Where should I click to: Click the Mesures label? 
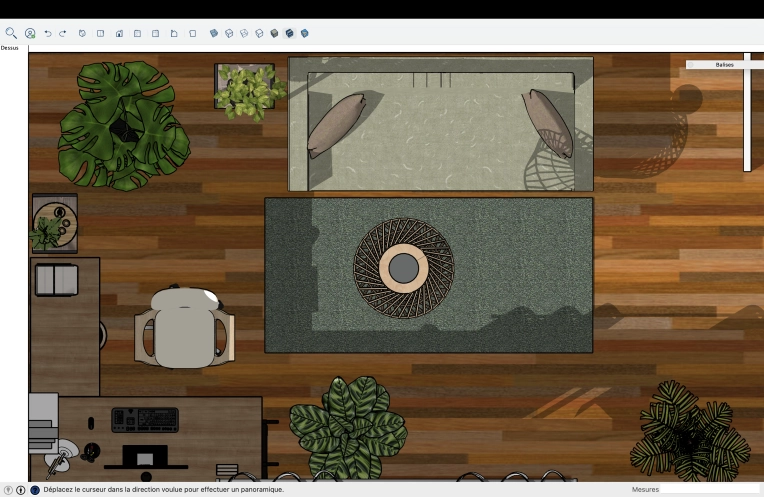pos(645,489)
